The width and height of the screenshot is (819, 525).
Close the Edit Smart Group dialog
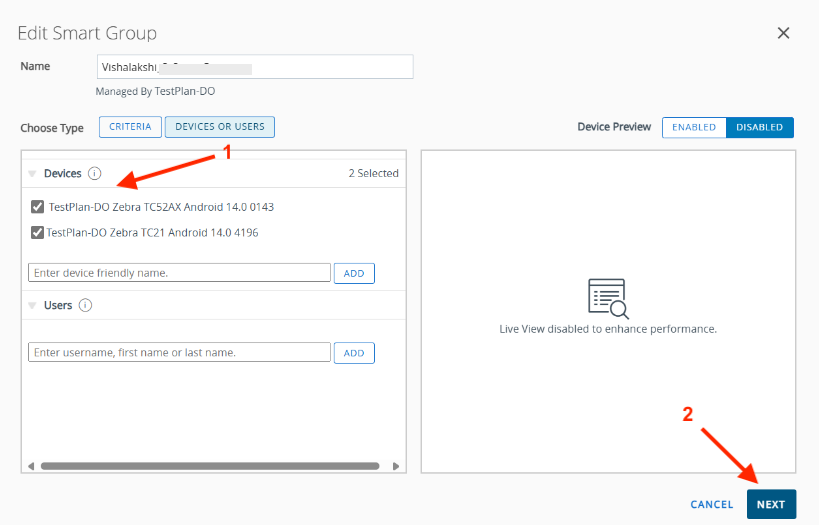[x=784, y=33]
